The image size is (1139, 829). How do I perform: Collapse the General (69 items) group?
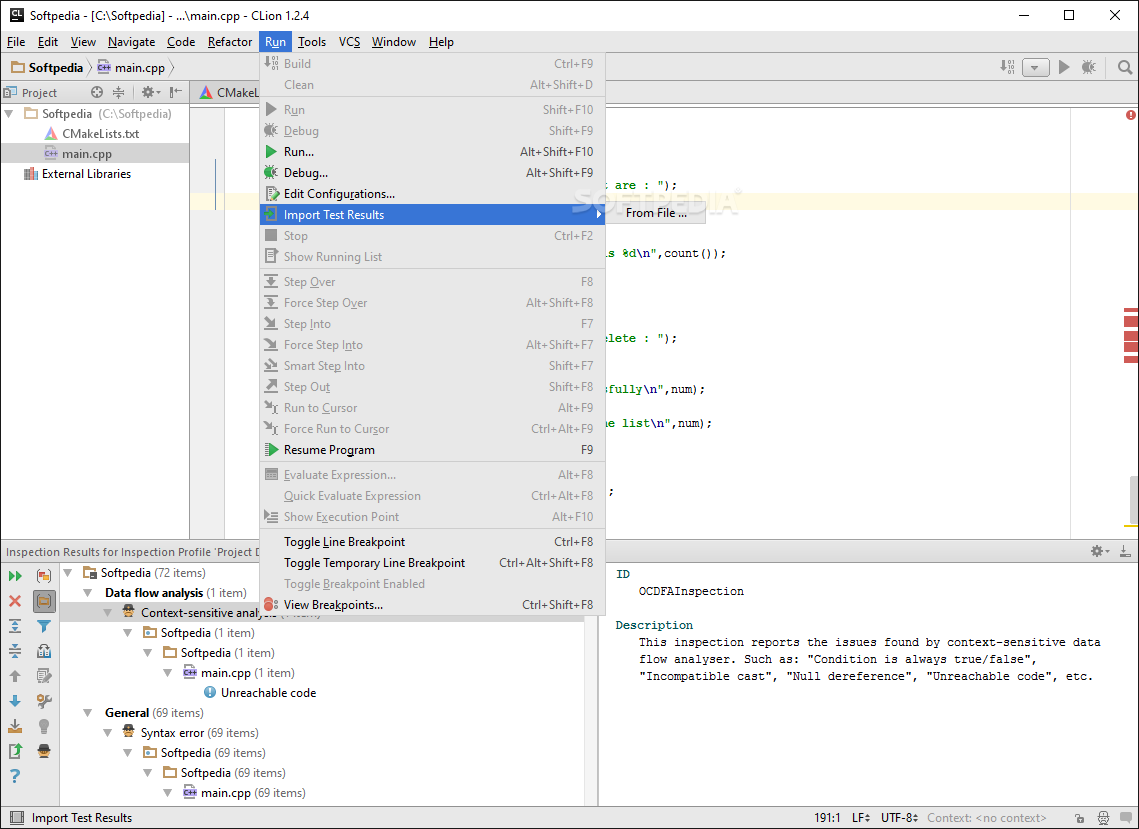88,713
